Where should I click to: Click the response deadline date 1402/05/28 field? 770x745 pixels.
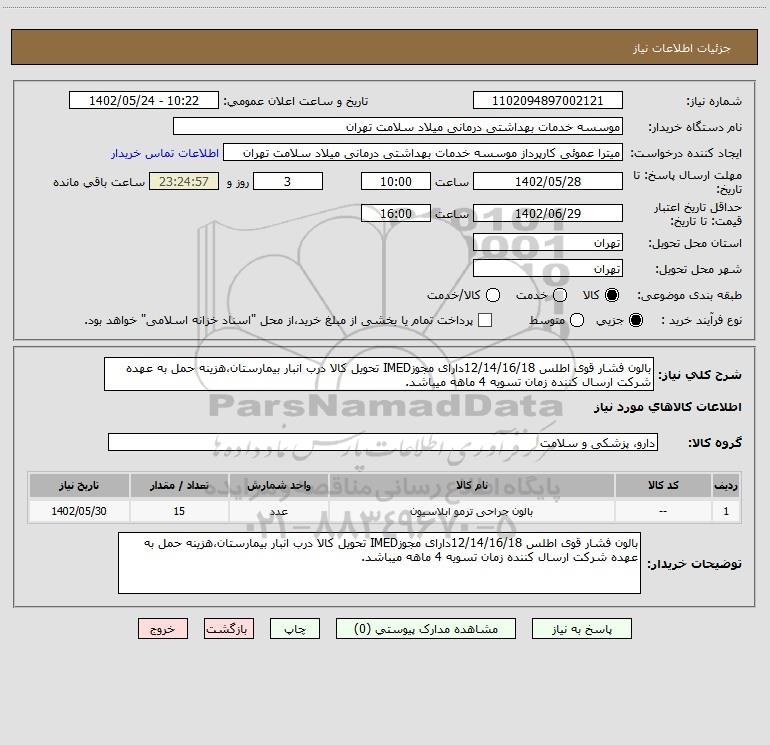click(547, 181)
